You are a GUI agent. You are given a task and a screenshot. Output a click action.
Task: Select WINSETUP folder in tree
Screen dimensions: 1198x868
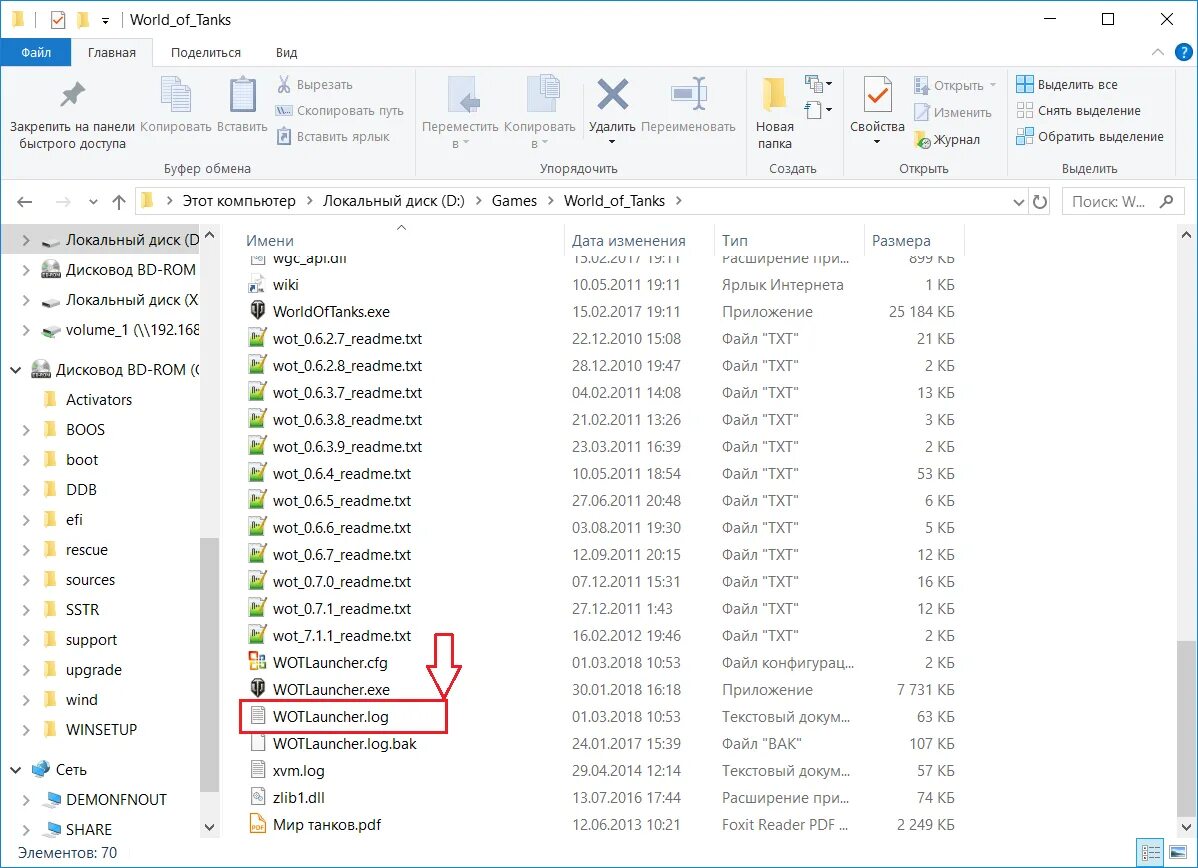[x=101, y=730]
